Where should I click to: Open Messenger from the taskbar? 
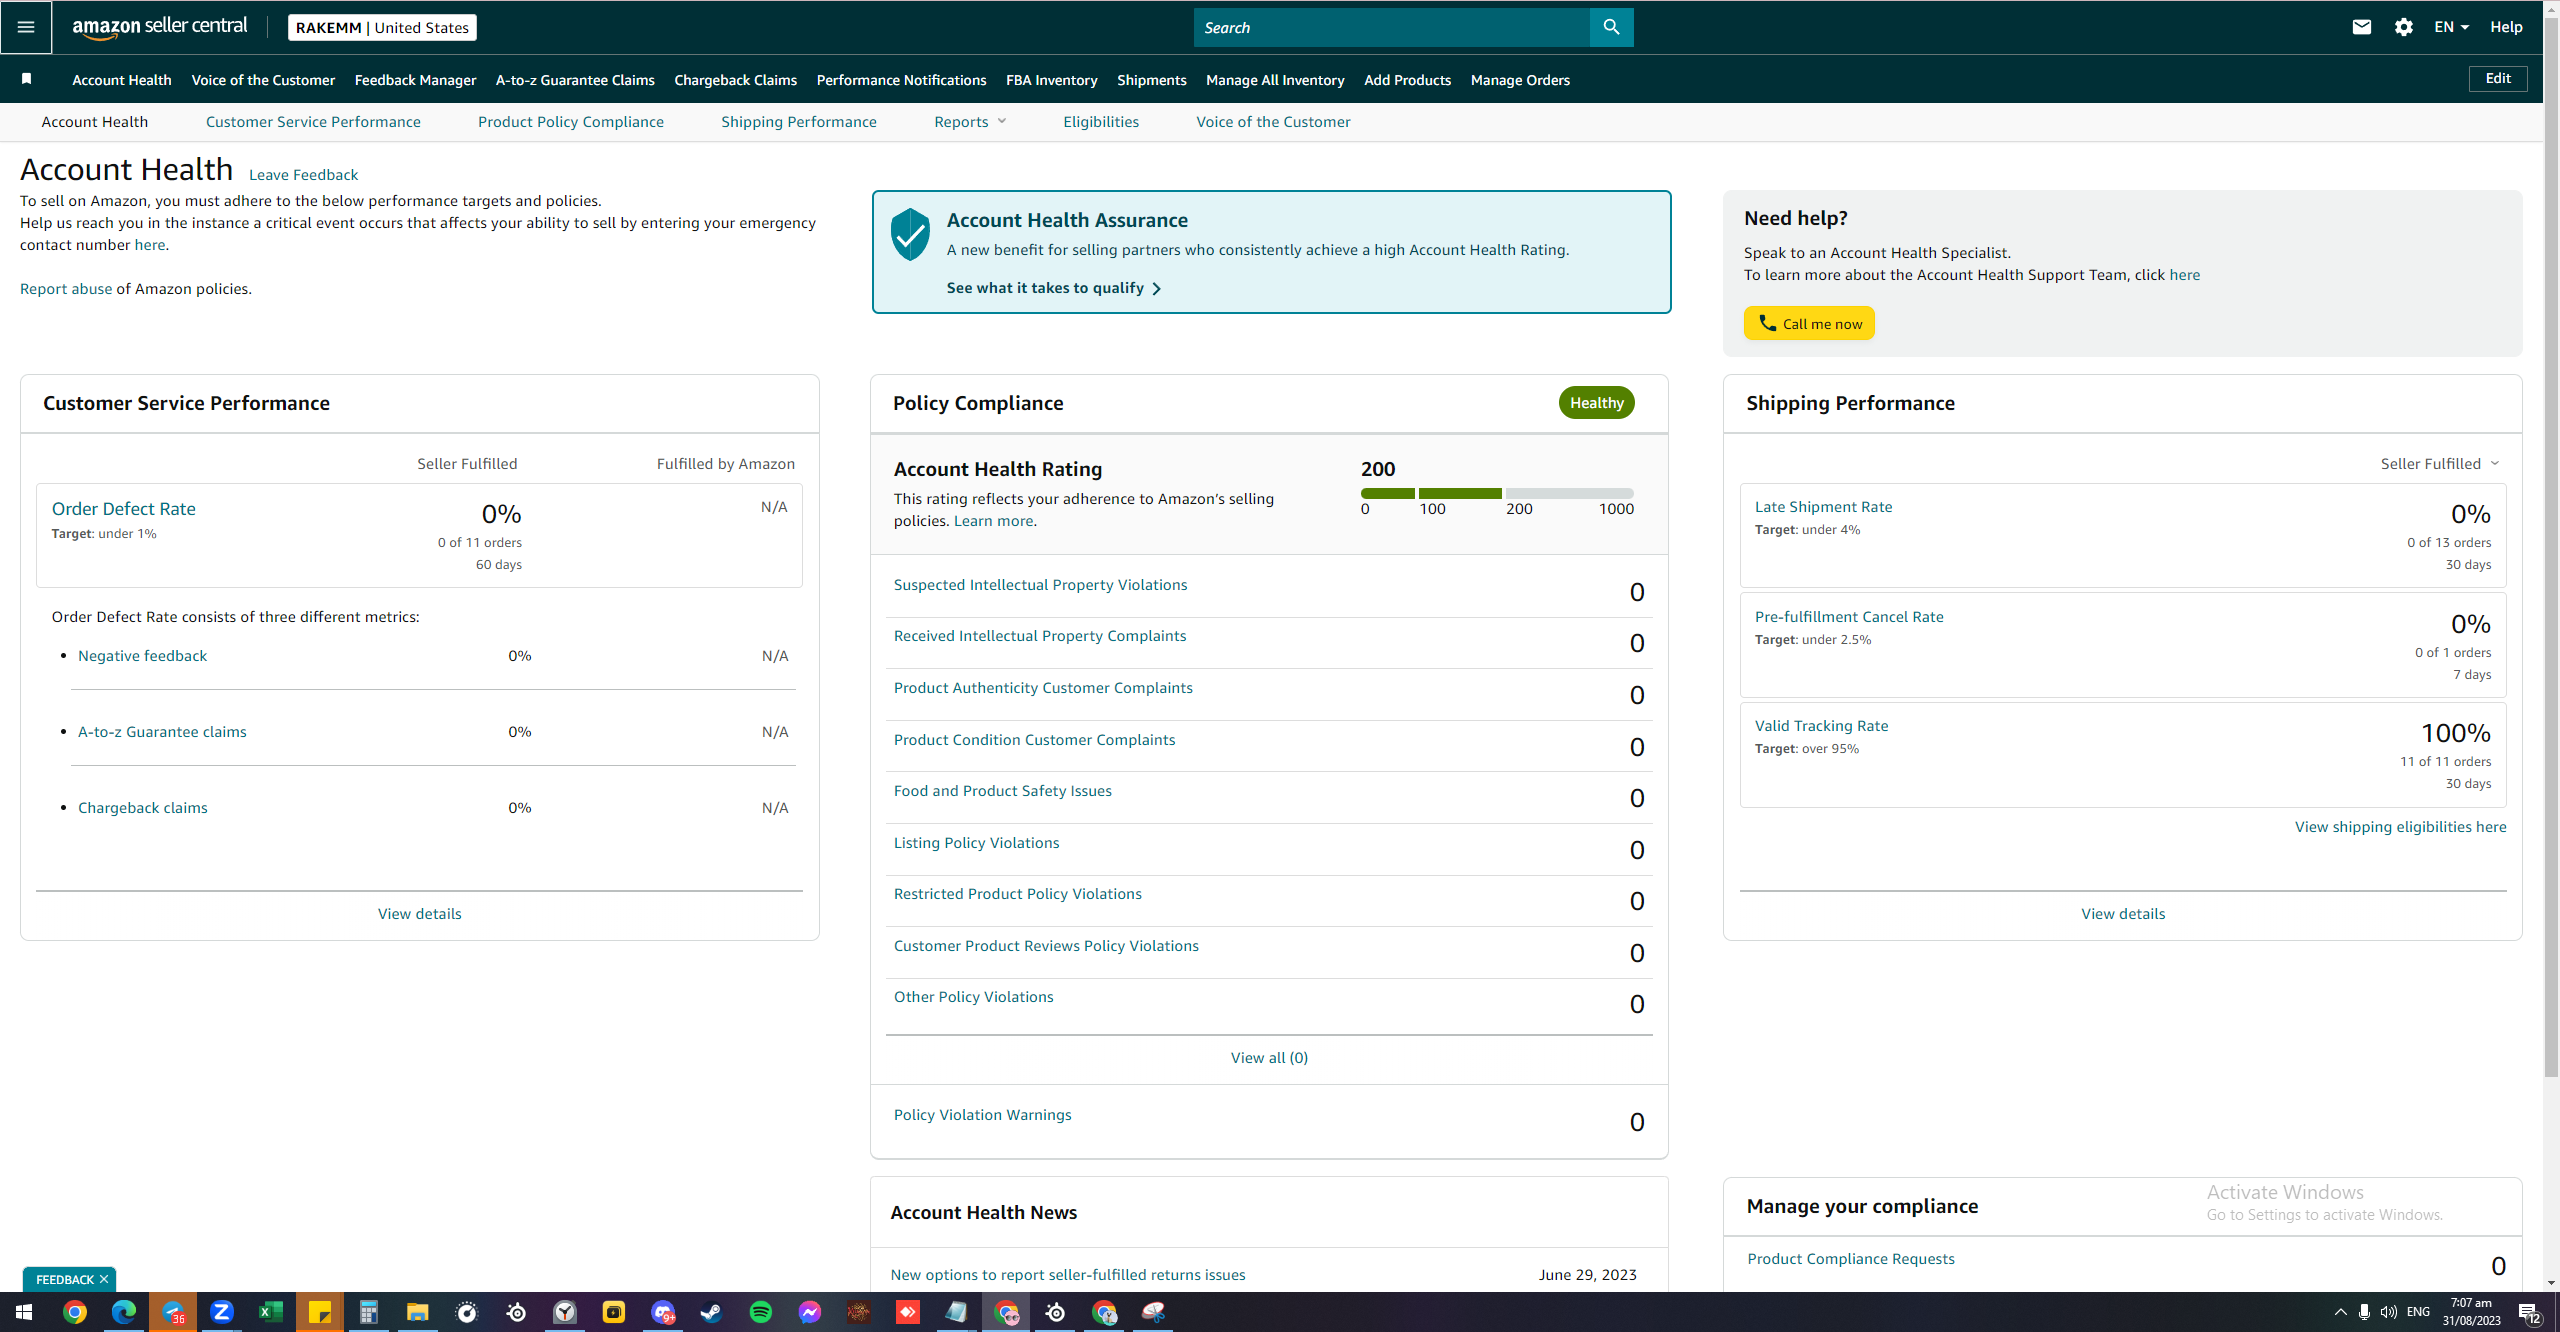810,1312
